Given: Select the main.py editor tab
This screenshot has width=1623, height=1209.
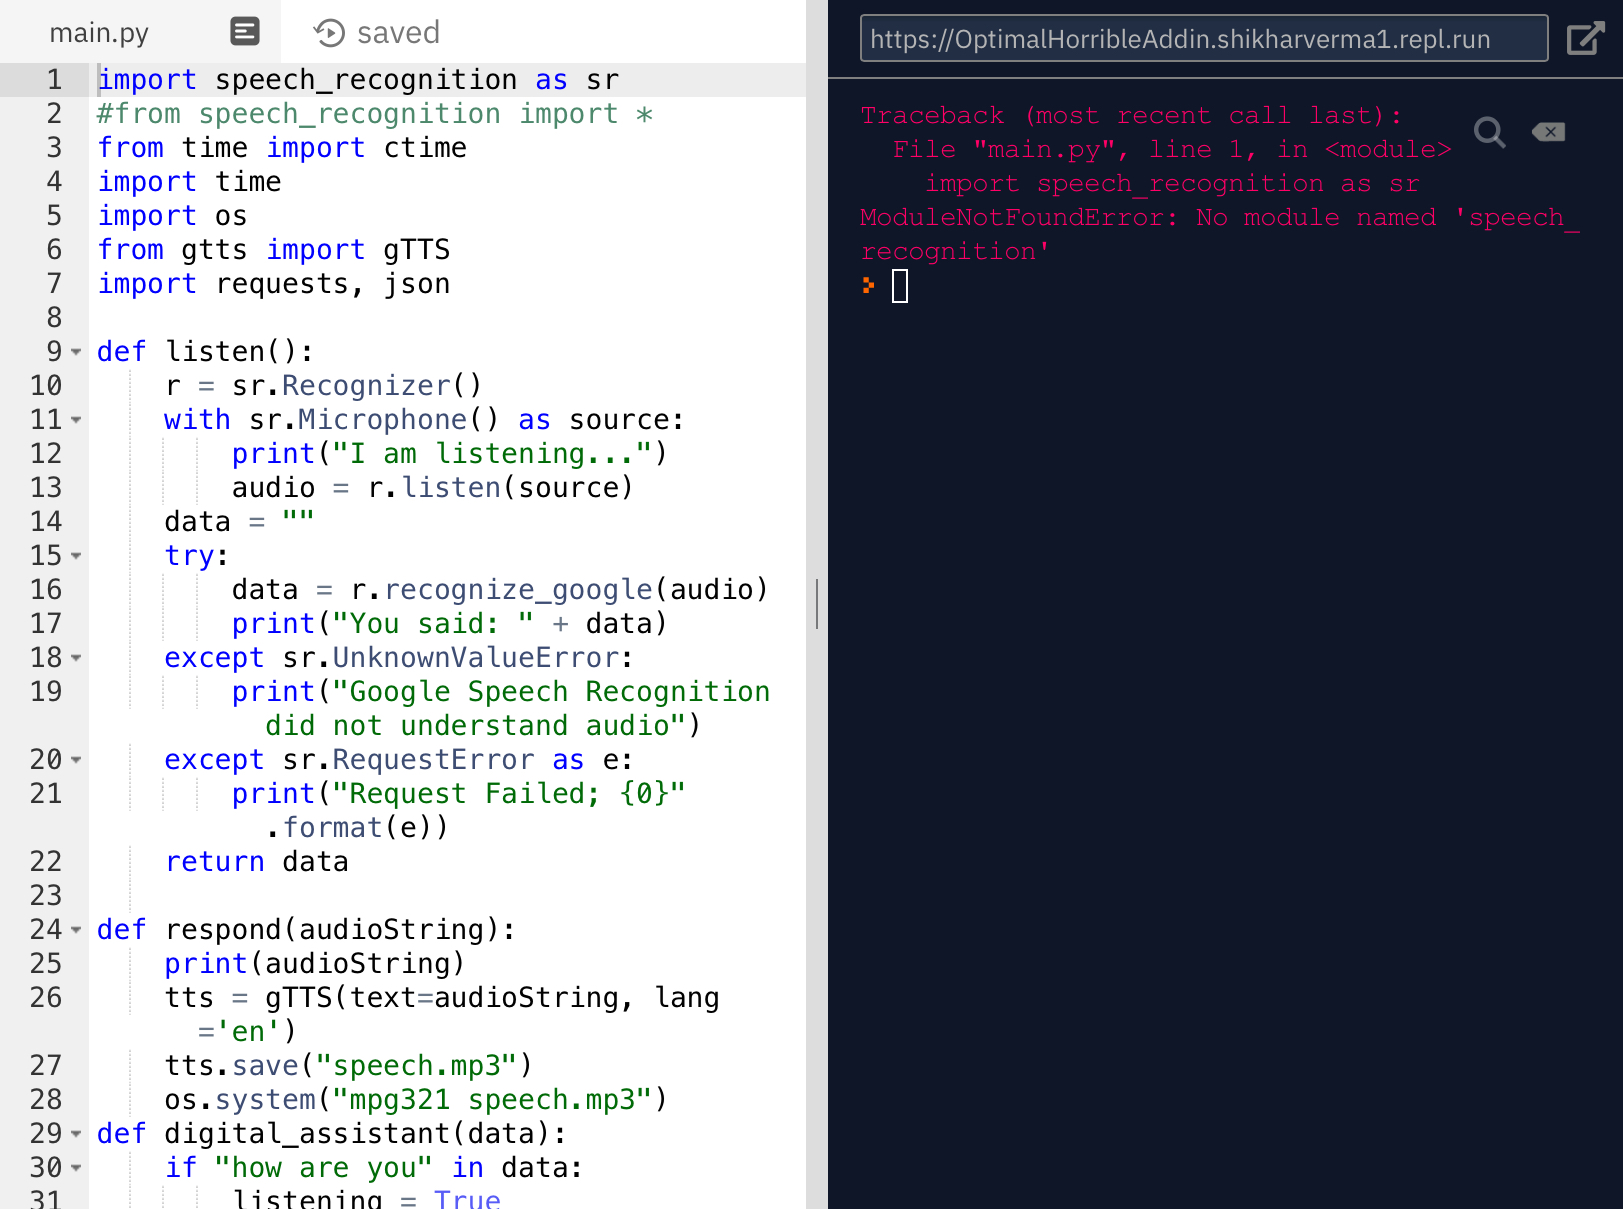Looking at the screenshot, I should click(98, 31).
